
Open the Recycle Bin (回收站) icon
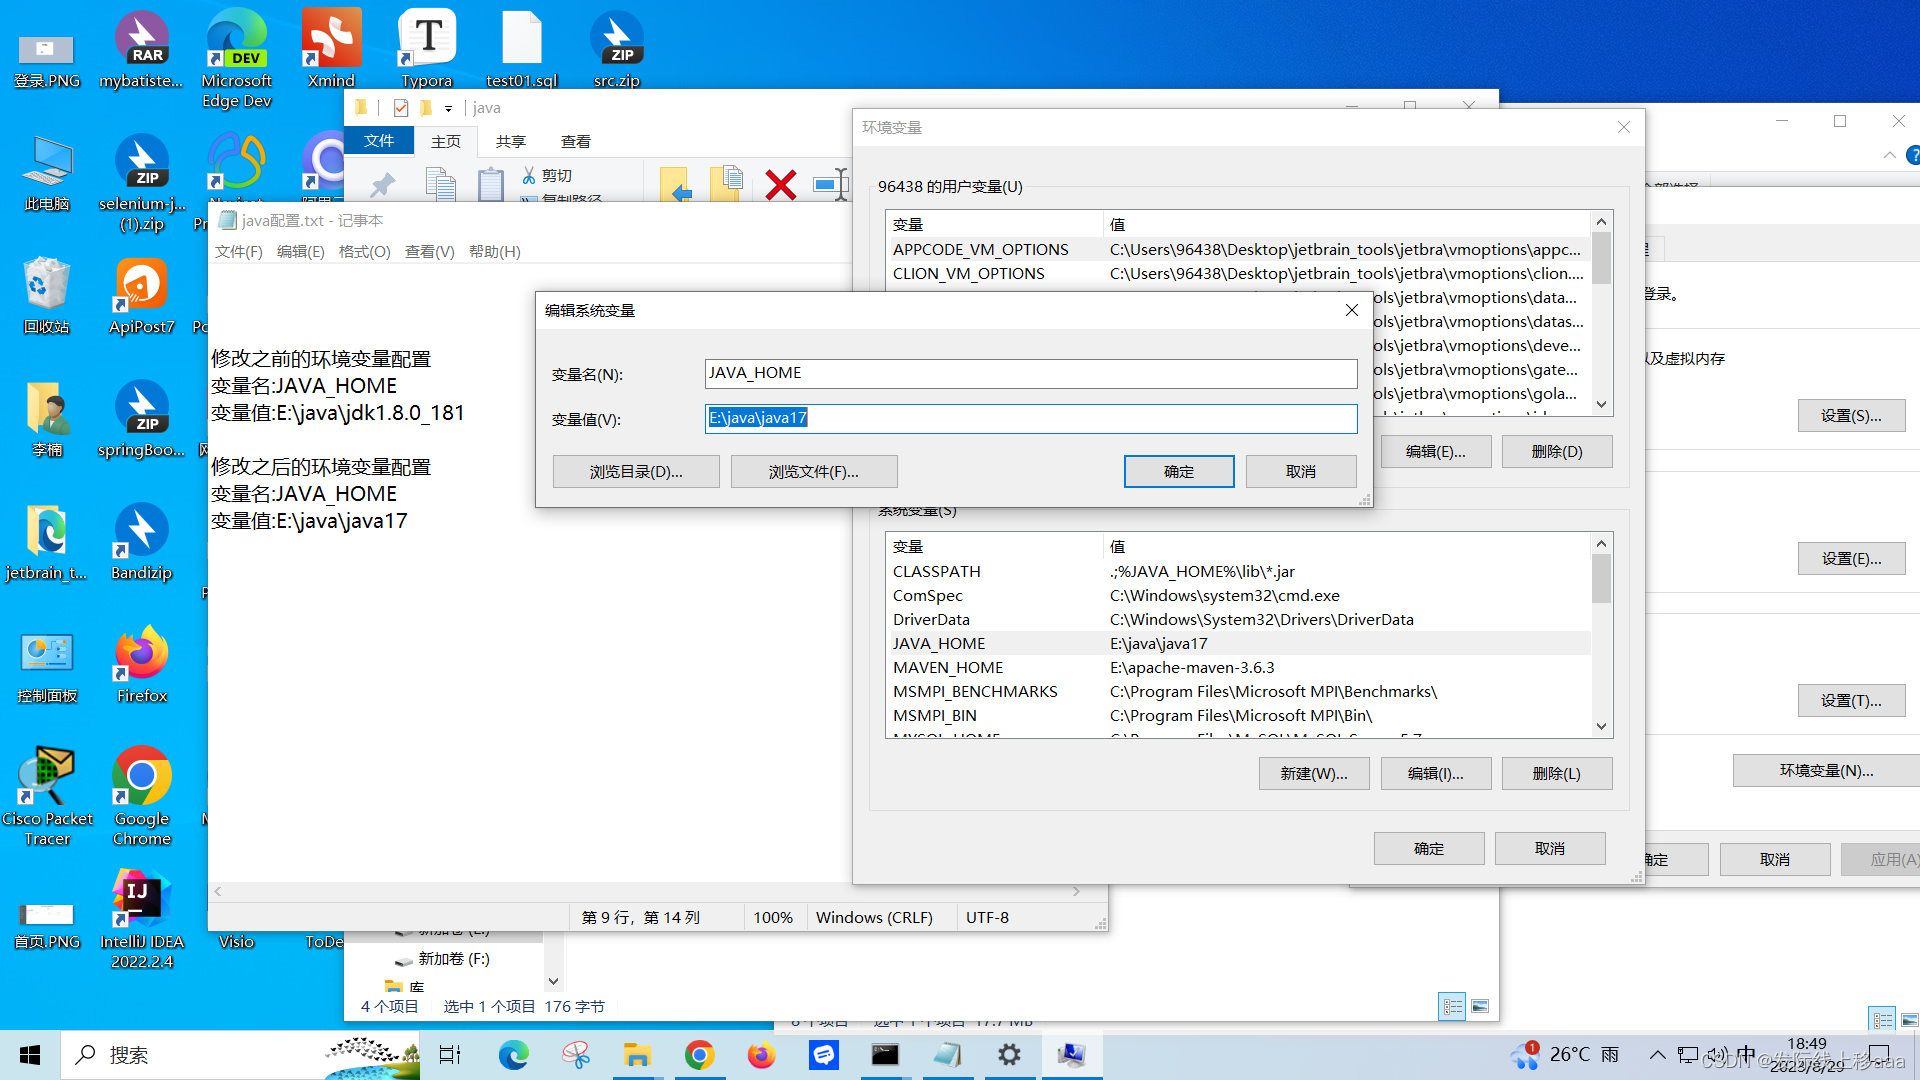click(x=47, y=295)
